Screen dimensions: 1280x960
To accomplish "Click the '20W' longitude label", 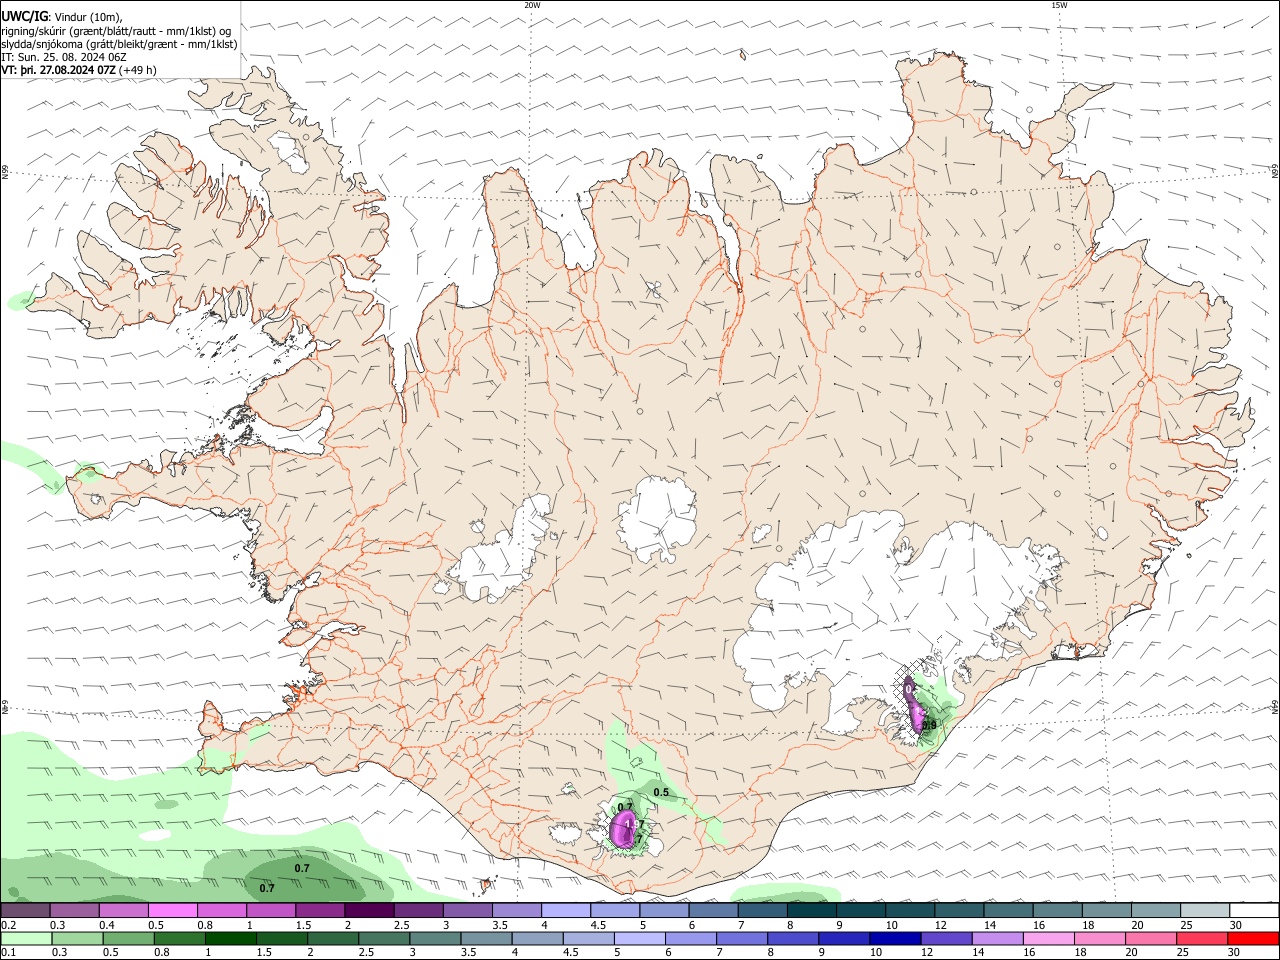I will 532,5.
